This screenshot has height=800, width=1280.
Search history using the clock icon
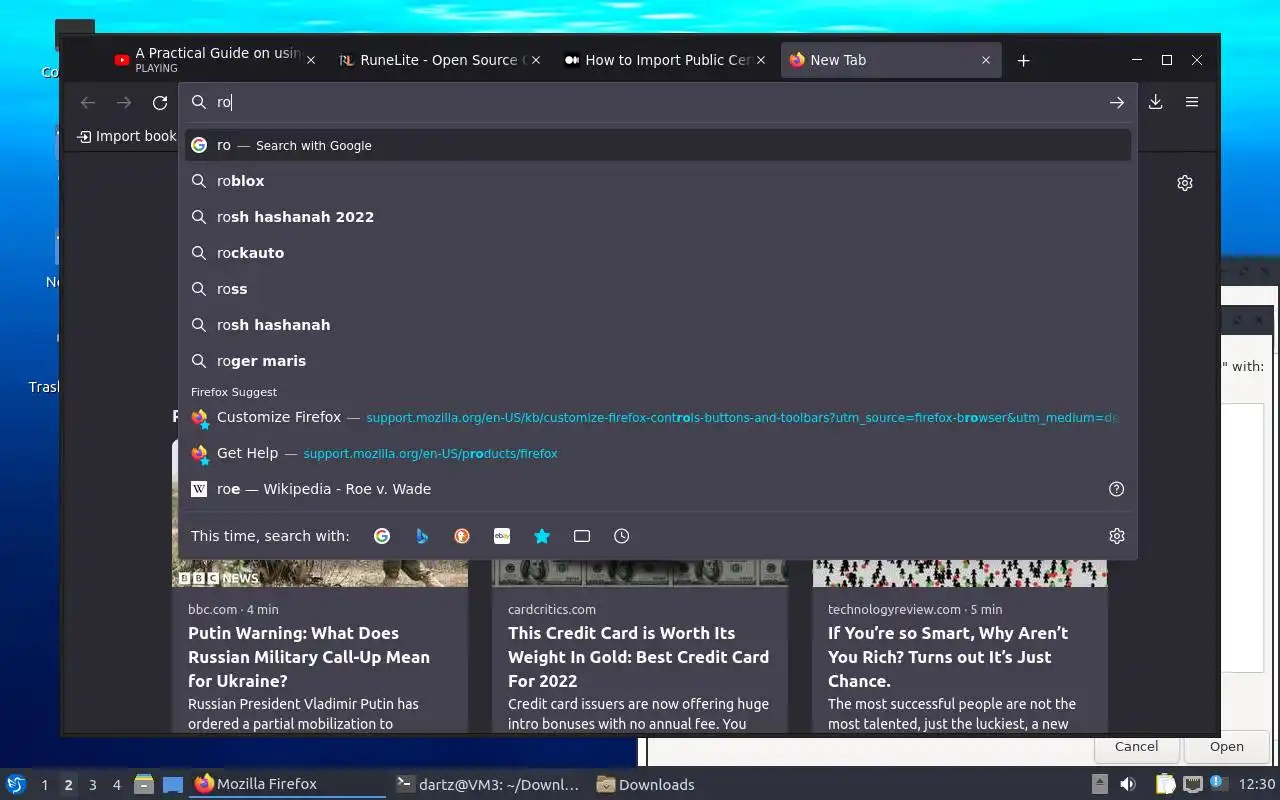[622, 536]
